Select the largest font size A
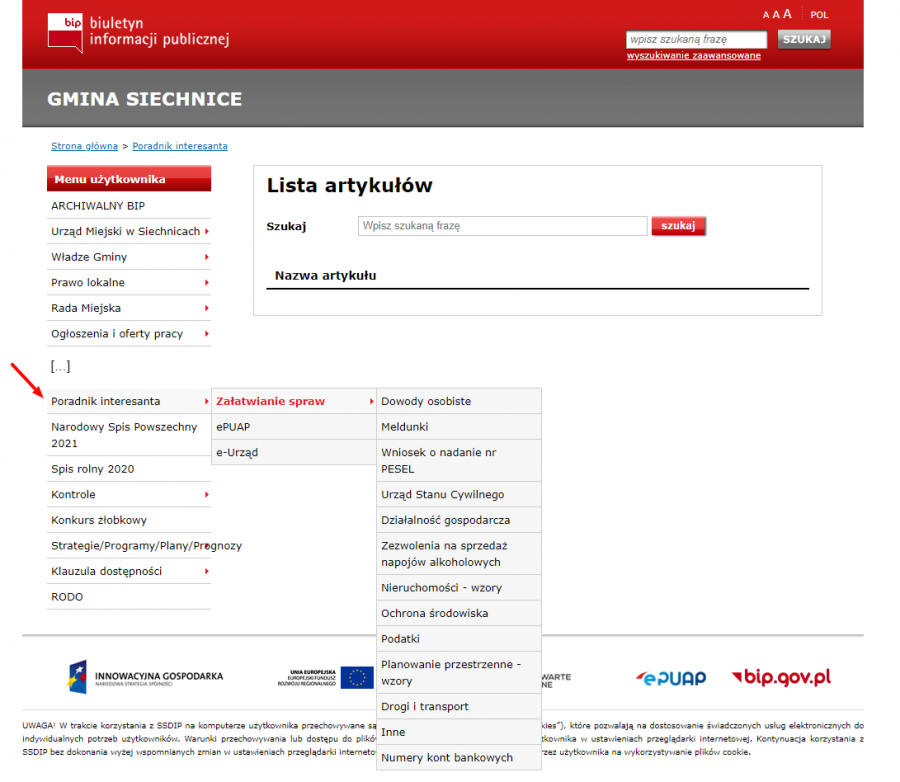 tap(787, 14)
